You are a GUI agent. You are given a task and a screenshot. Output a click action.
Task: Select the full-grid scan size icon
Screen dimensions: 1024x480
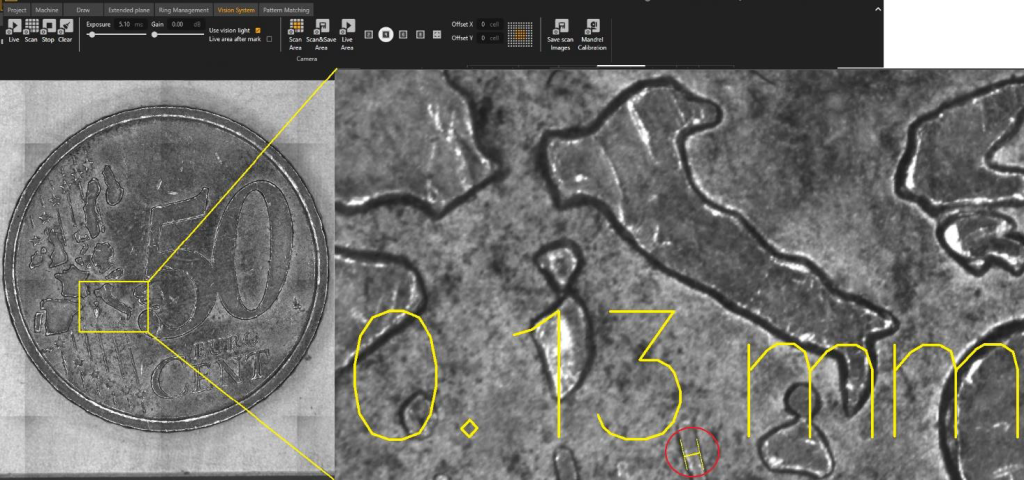coord(437,35)
